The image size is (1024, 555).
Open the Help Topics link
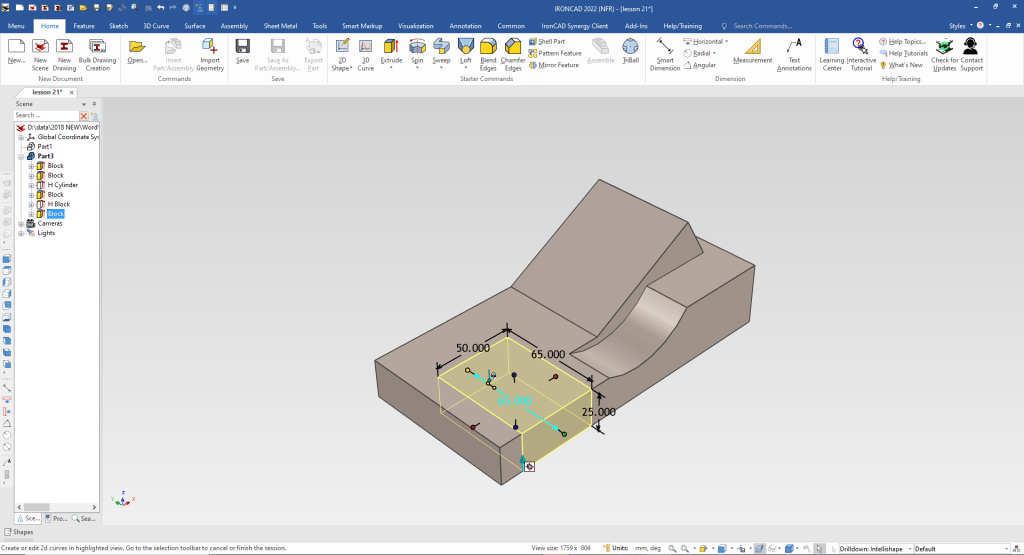pyautogui.click(x=904, y=41)
